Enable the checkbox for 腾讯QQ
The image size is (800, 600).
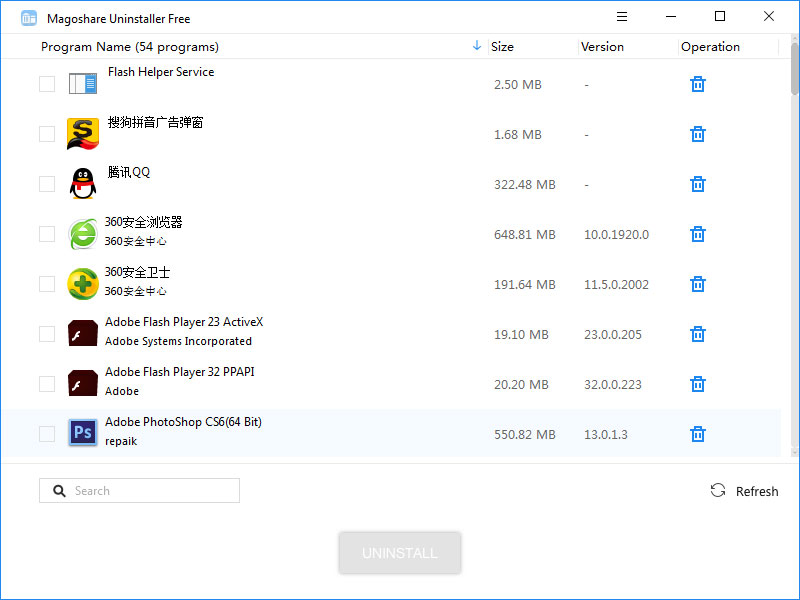tap(46, 184)
